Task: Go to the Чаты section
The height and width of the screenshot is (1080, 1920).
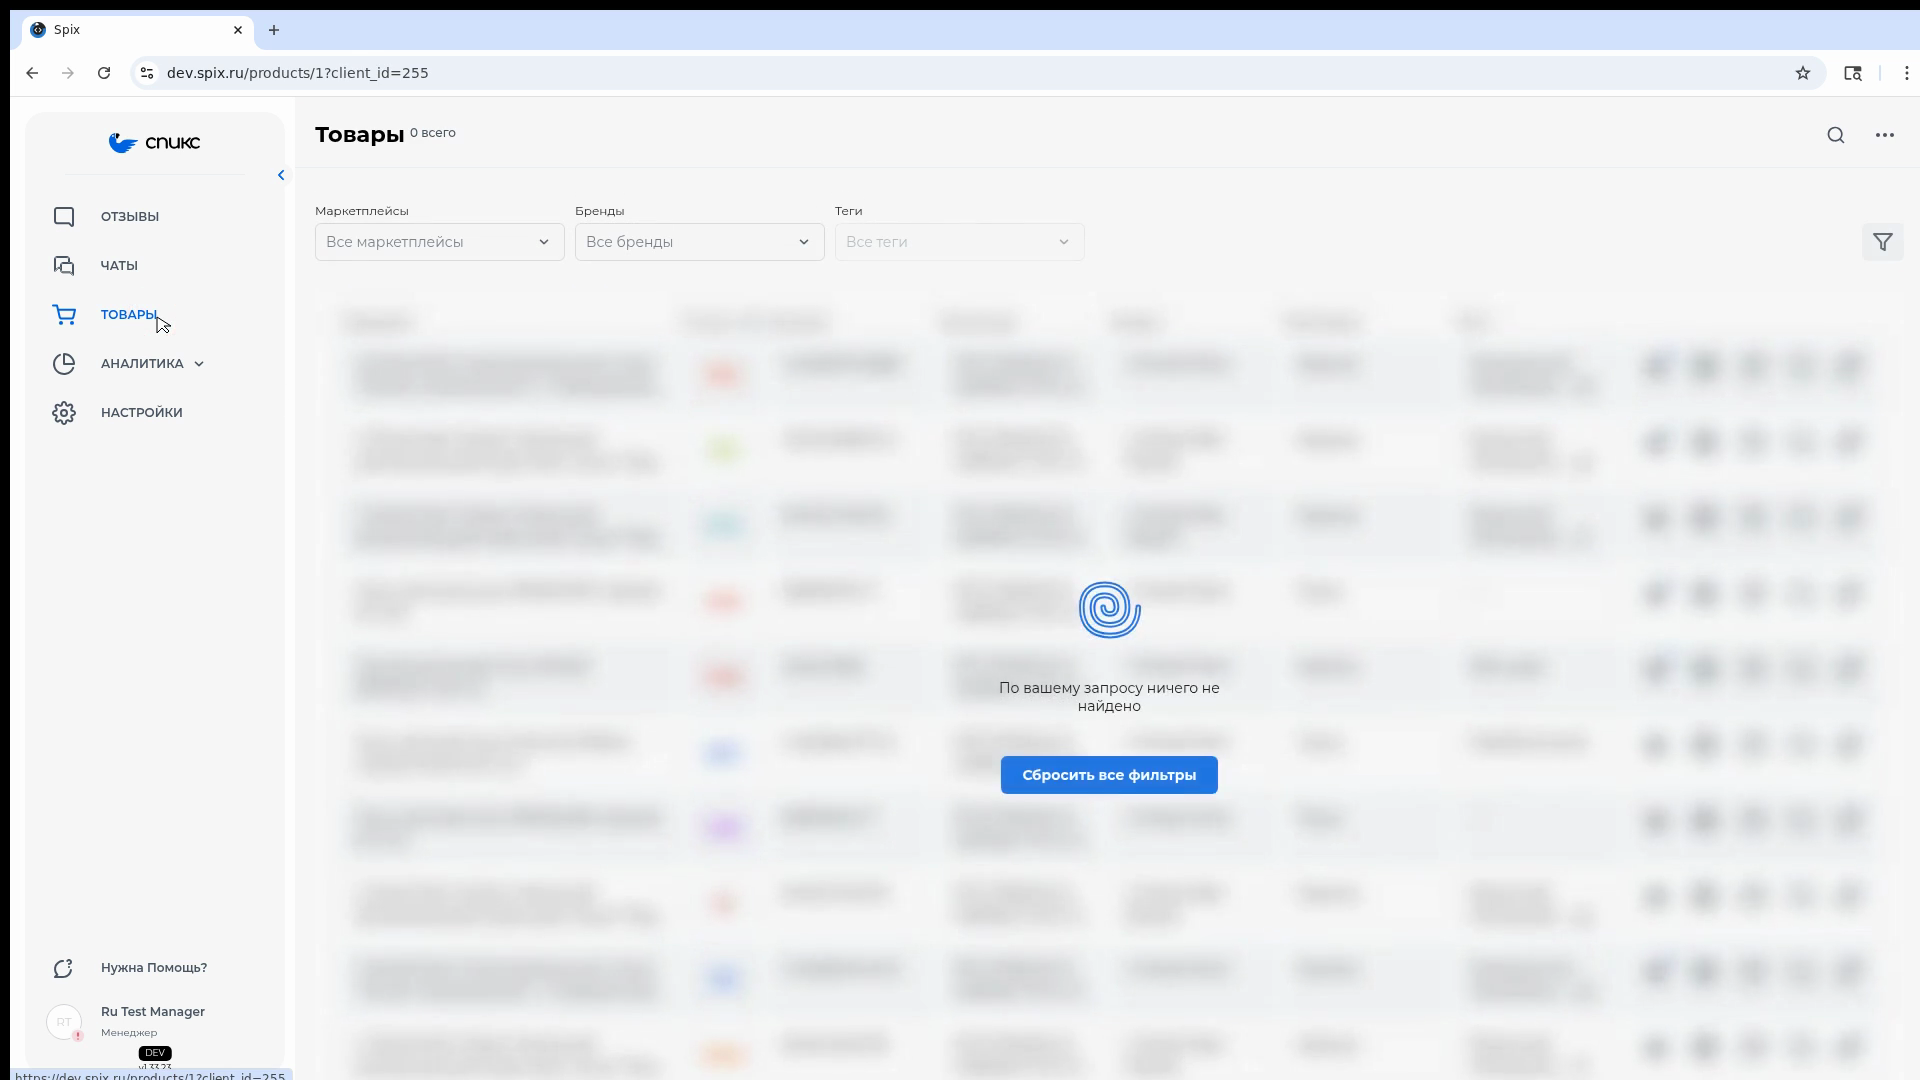Action: coord(119,266)
